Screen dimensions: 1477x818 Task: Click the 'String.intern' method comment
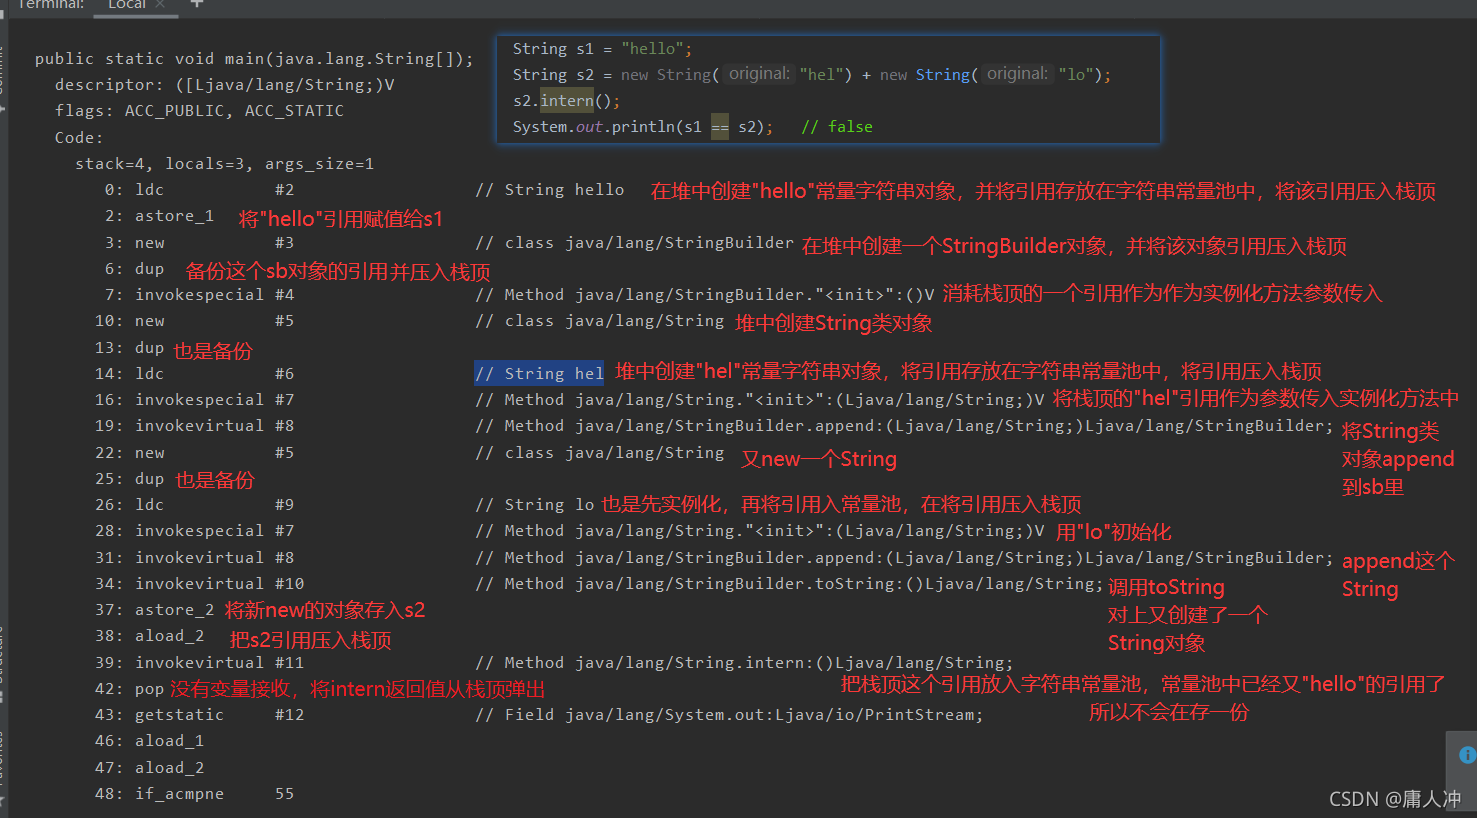(x=744, y=663)
